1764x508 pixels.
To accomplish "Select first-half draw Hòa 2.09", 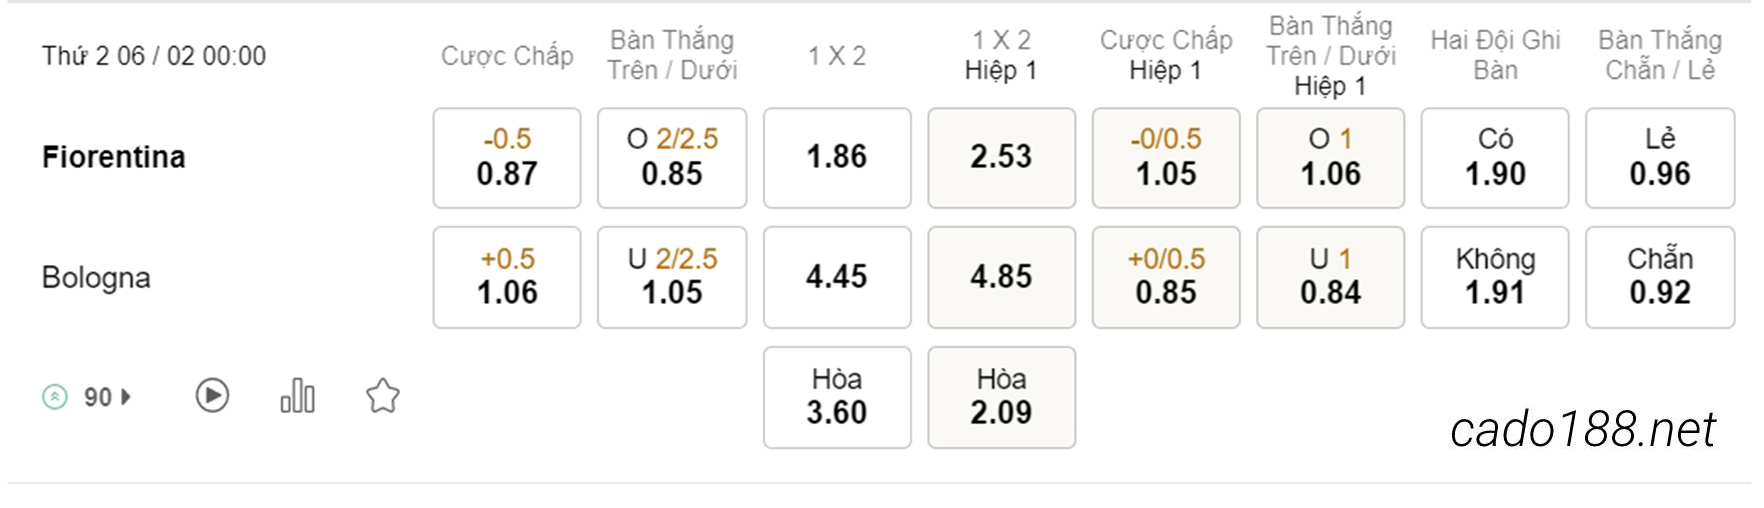I will (1001, 397).
